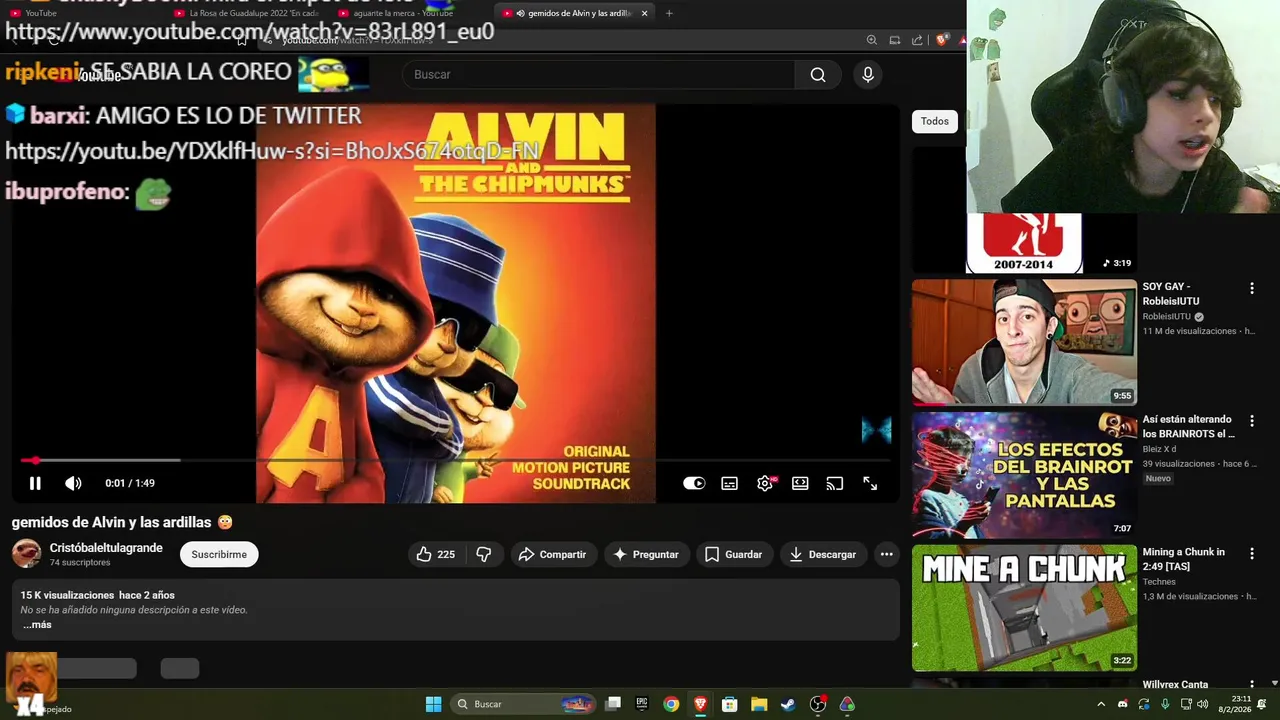
Task: Click the 'gemidos de Alvin y las ardillas' title
Action: (x=111, y=522)
